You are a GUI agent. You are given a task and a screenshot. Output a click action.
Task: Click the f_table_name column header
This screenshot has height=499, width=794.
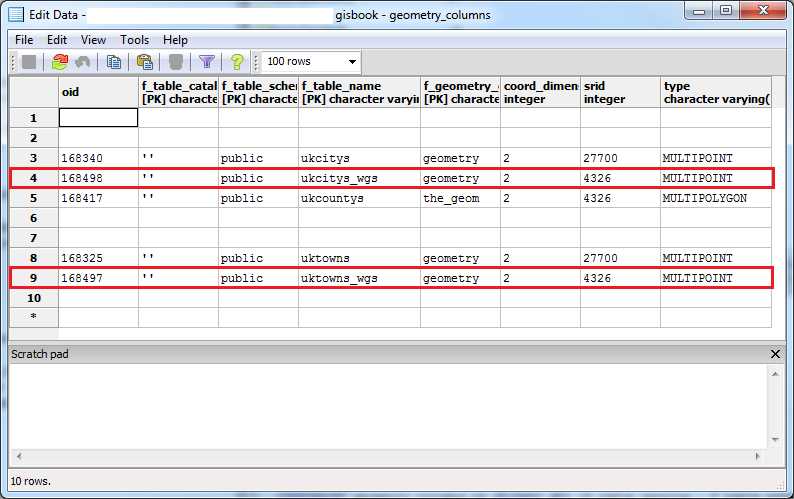(359, 92)
